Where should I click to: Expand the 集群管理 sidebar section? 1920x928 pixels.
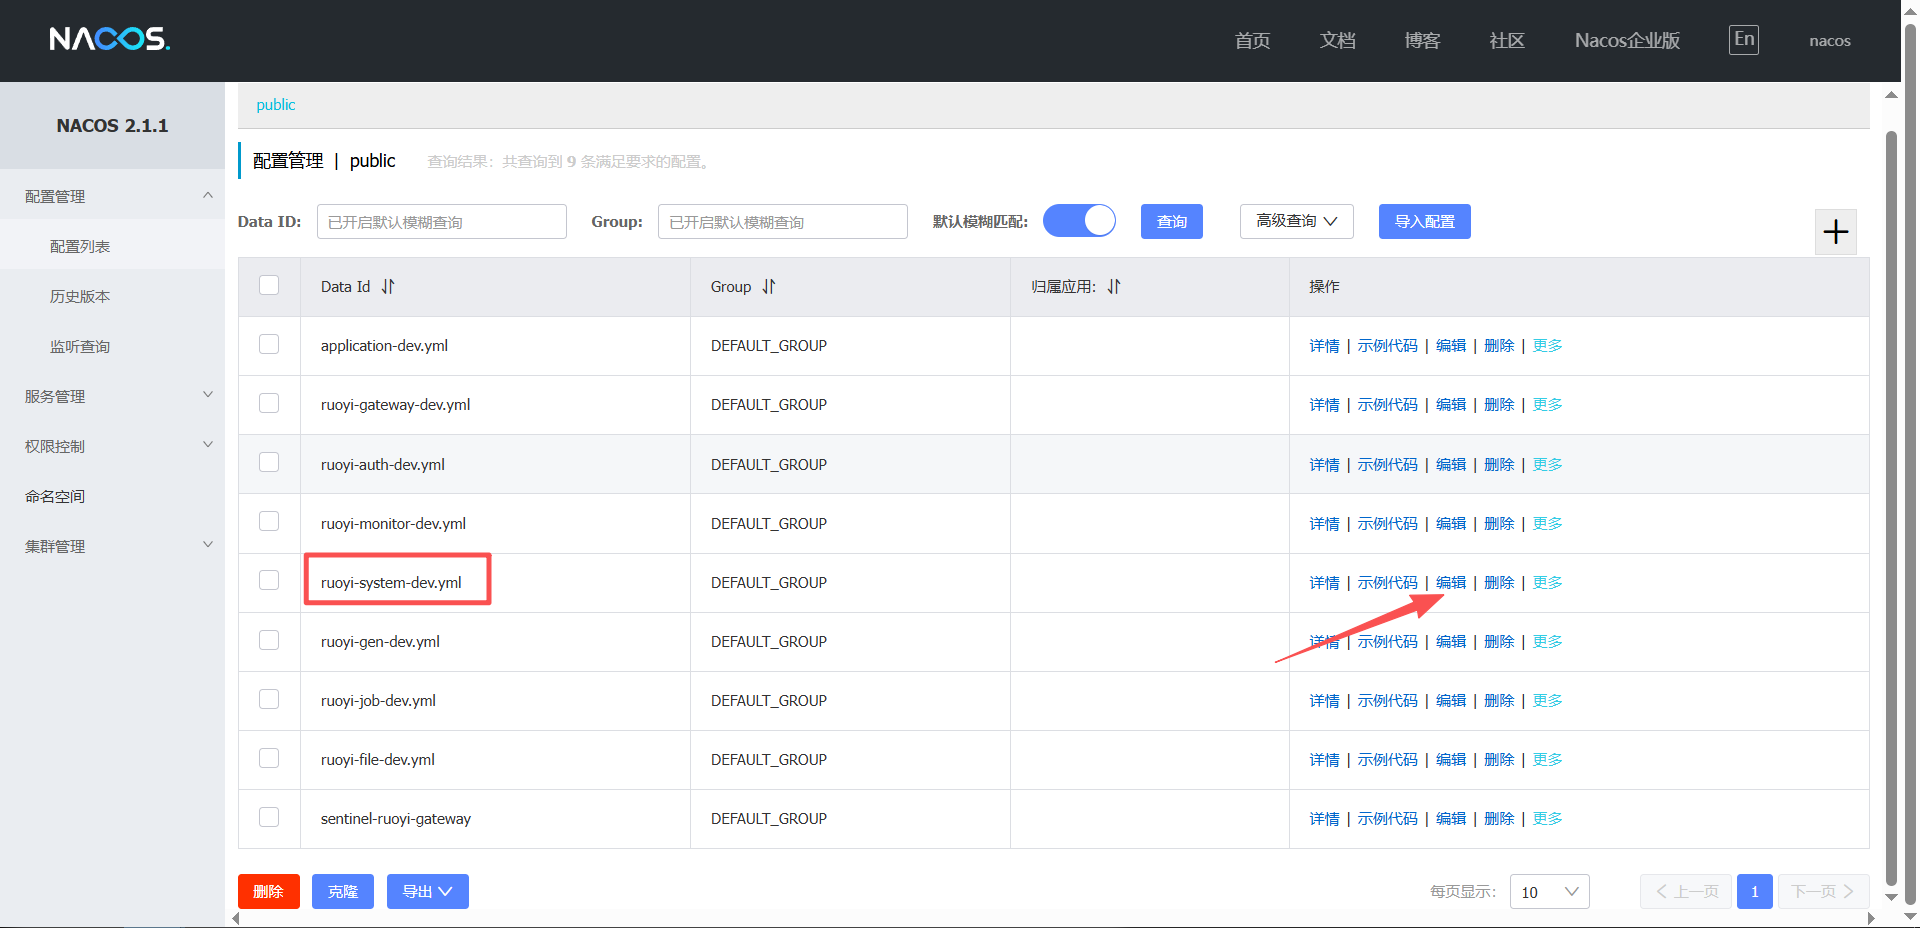point(112,546)
